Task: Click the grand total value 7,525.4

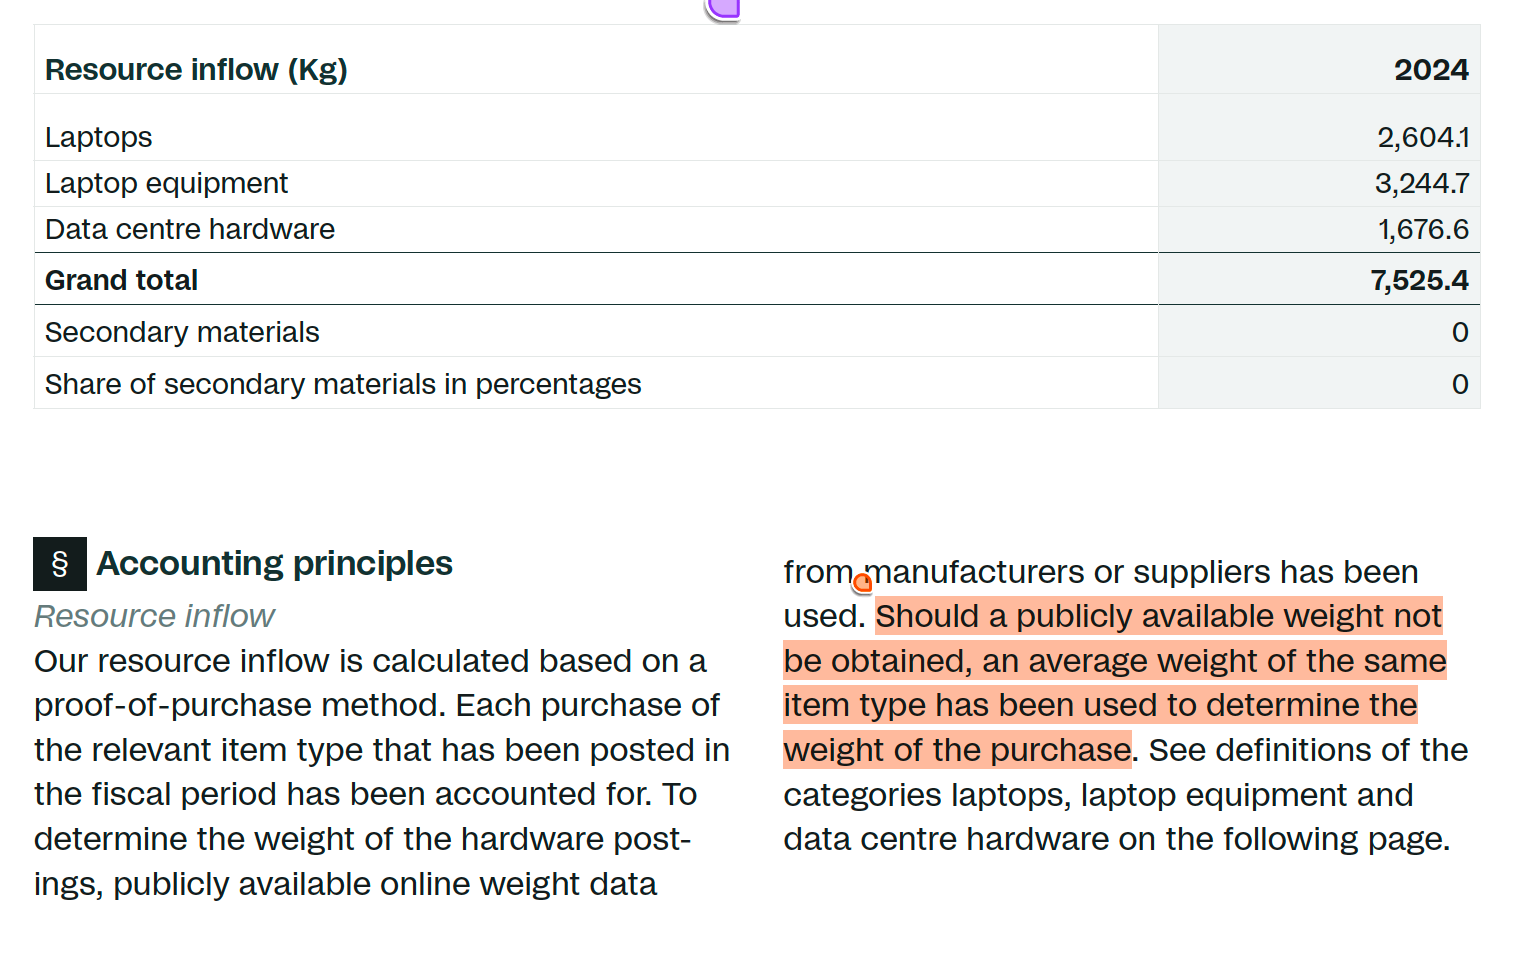Action: pos(1419,281)
